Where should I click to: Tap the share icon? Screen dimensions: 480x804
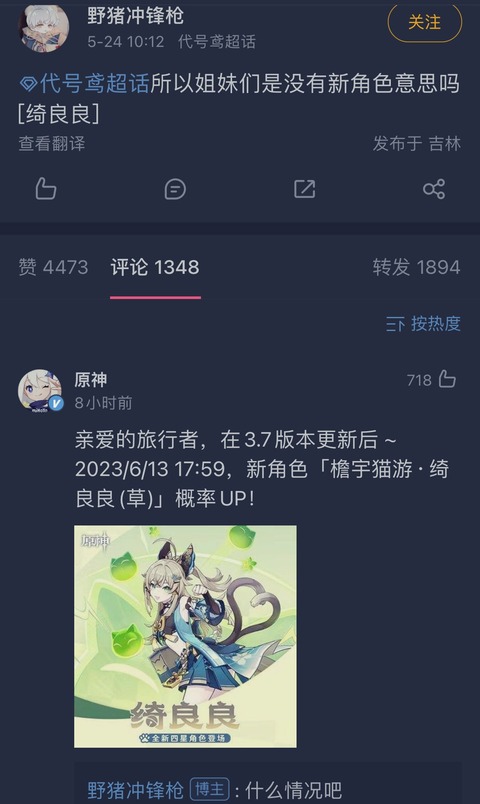click(x=434, y=189)
